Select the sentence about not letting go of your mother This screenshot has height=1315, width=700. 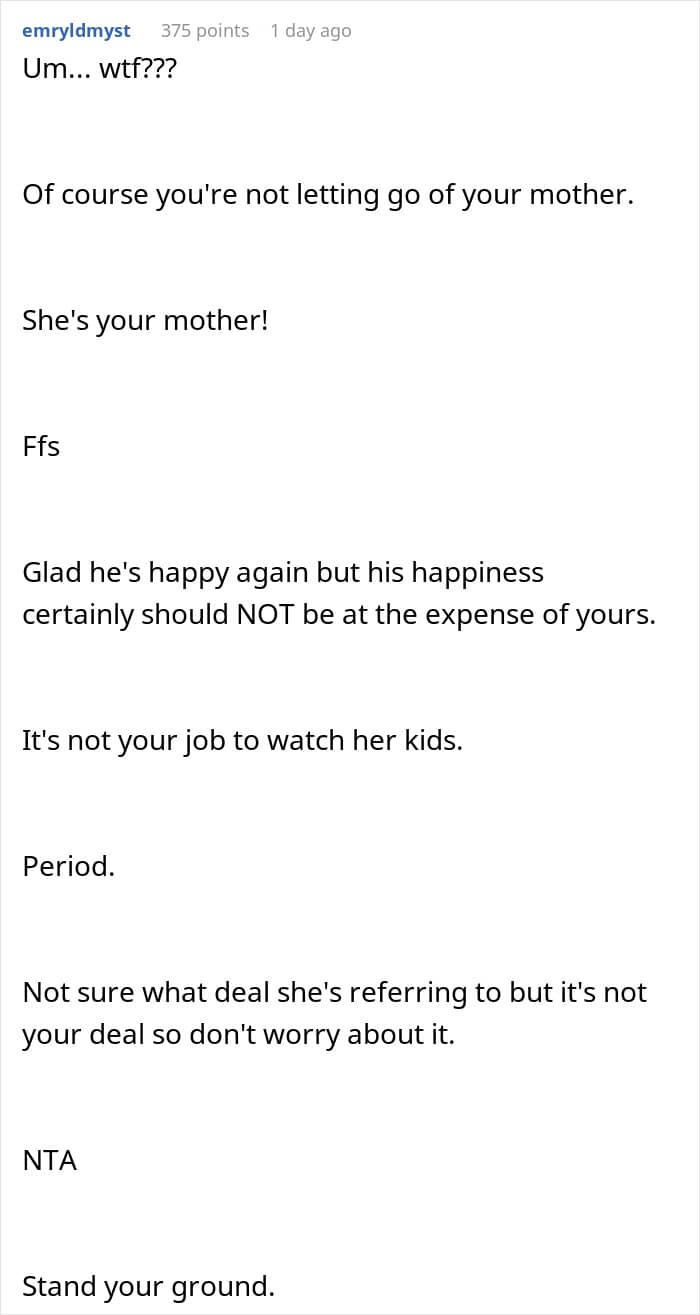point(328,195)
